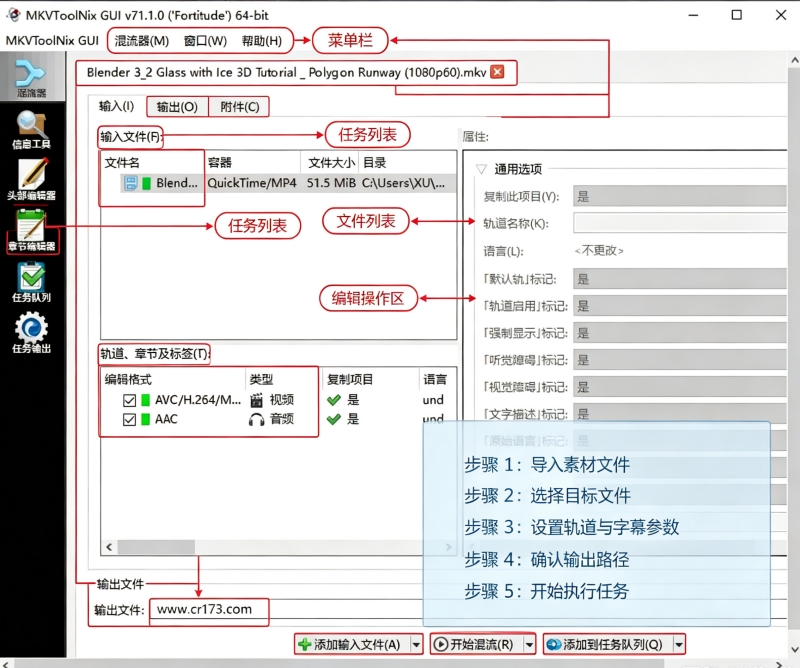Click the green color box of AAC track
This screenshot has width=800, height=668.
[145, 419]
